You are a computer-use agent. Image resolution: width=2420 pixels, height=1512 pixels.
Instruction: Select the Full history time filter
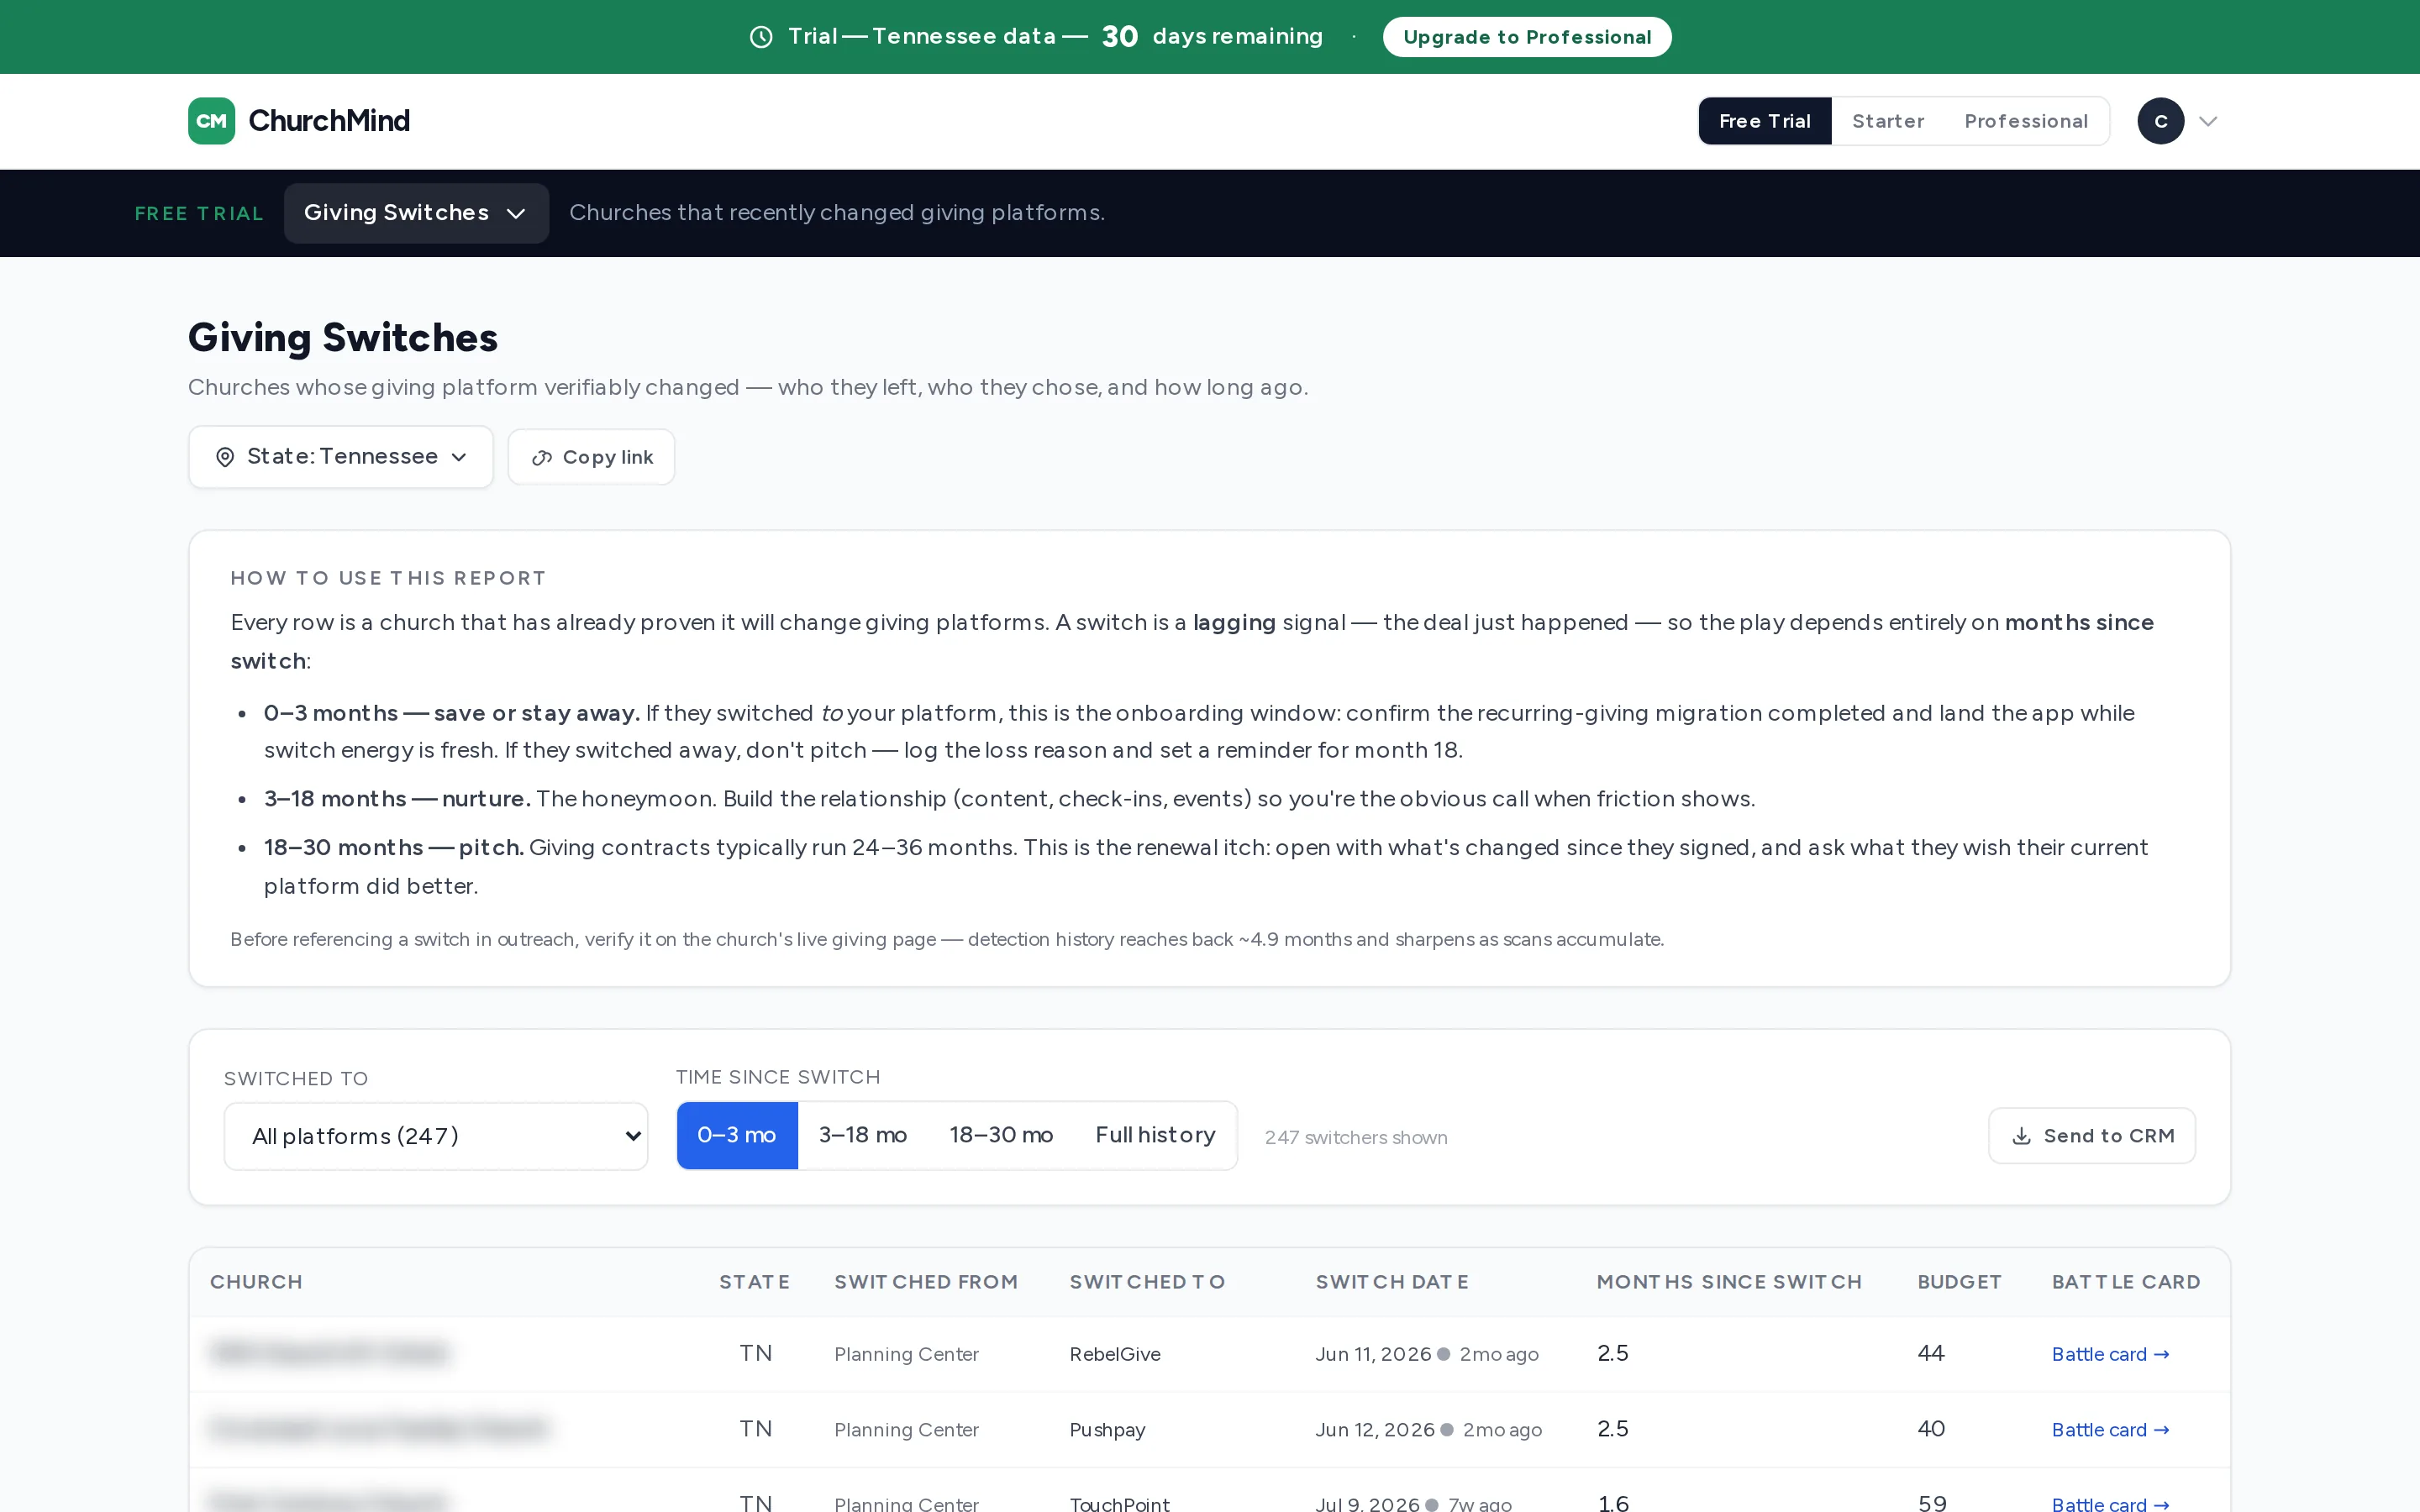point(1155,1135)
